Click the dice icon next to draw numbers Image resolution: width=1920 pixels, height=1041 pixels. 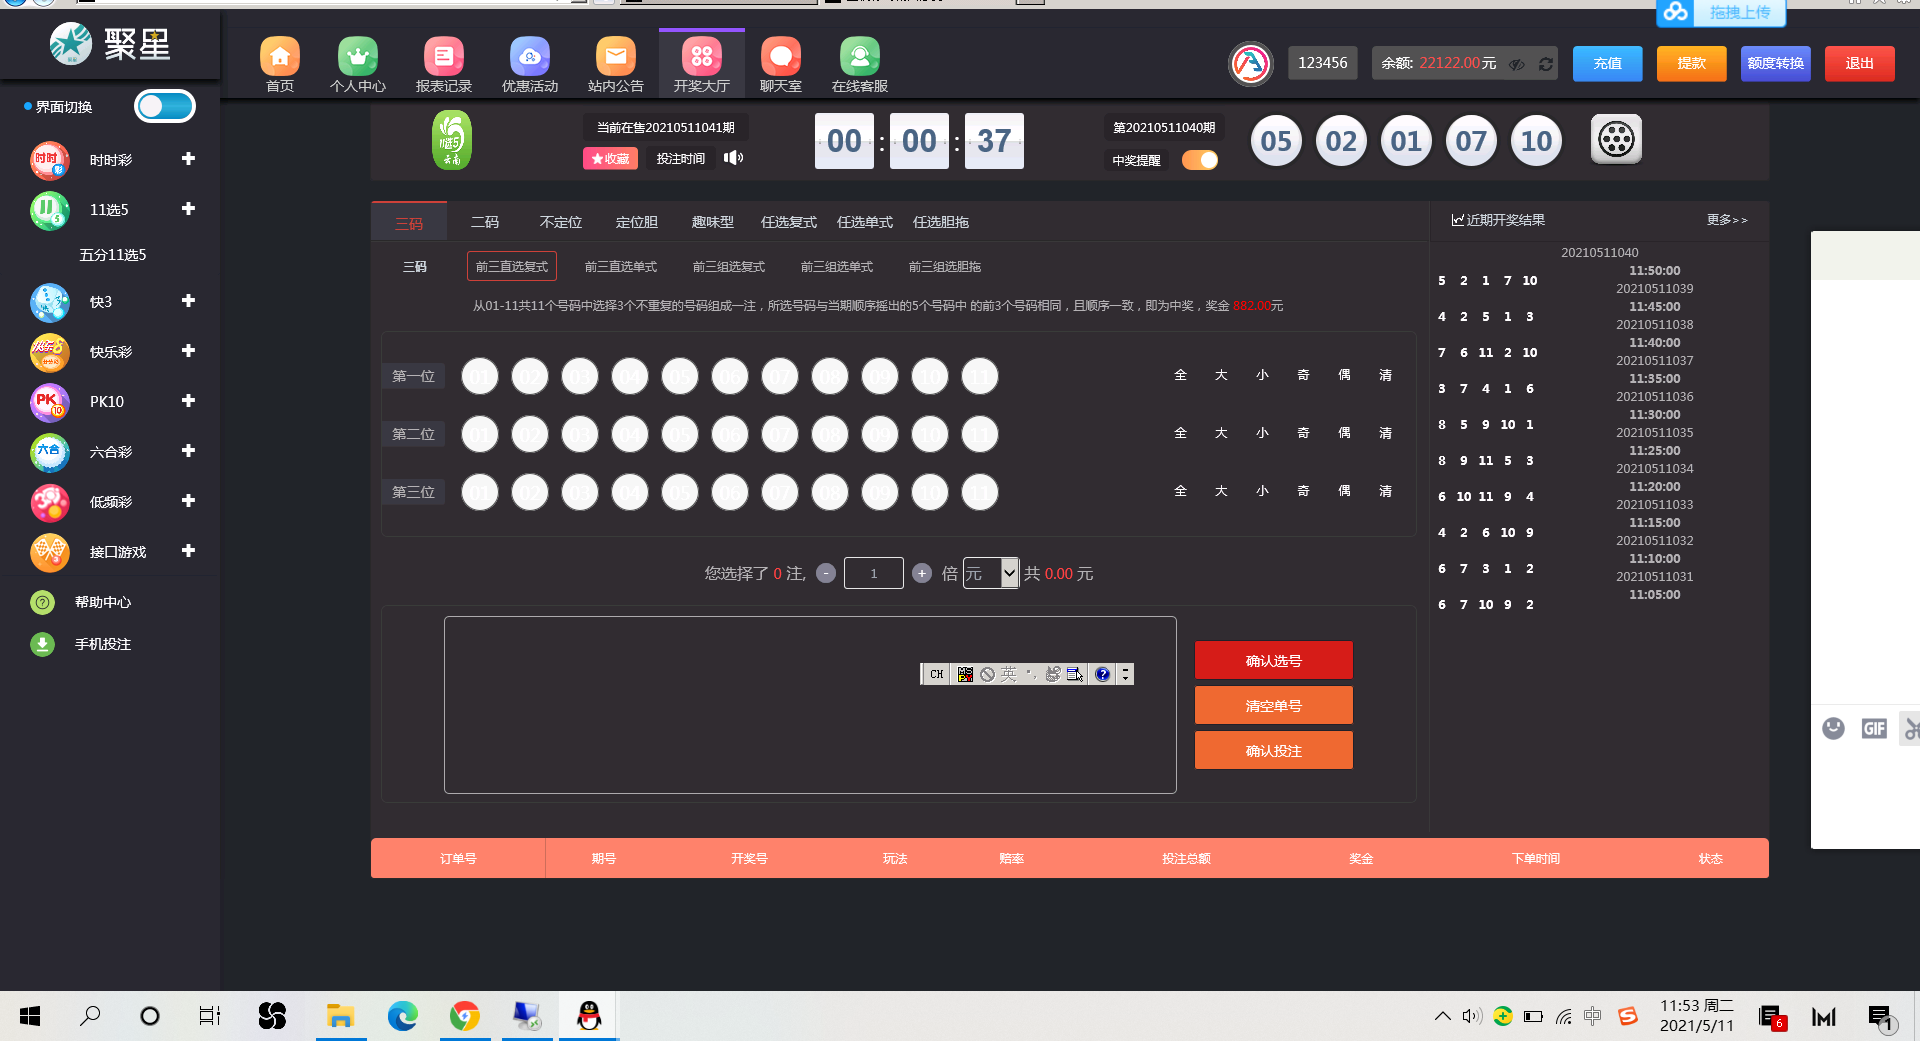click(1616, 139)
